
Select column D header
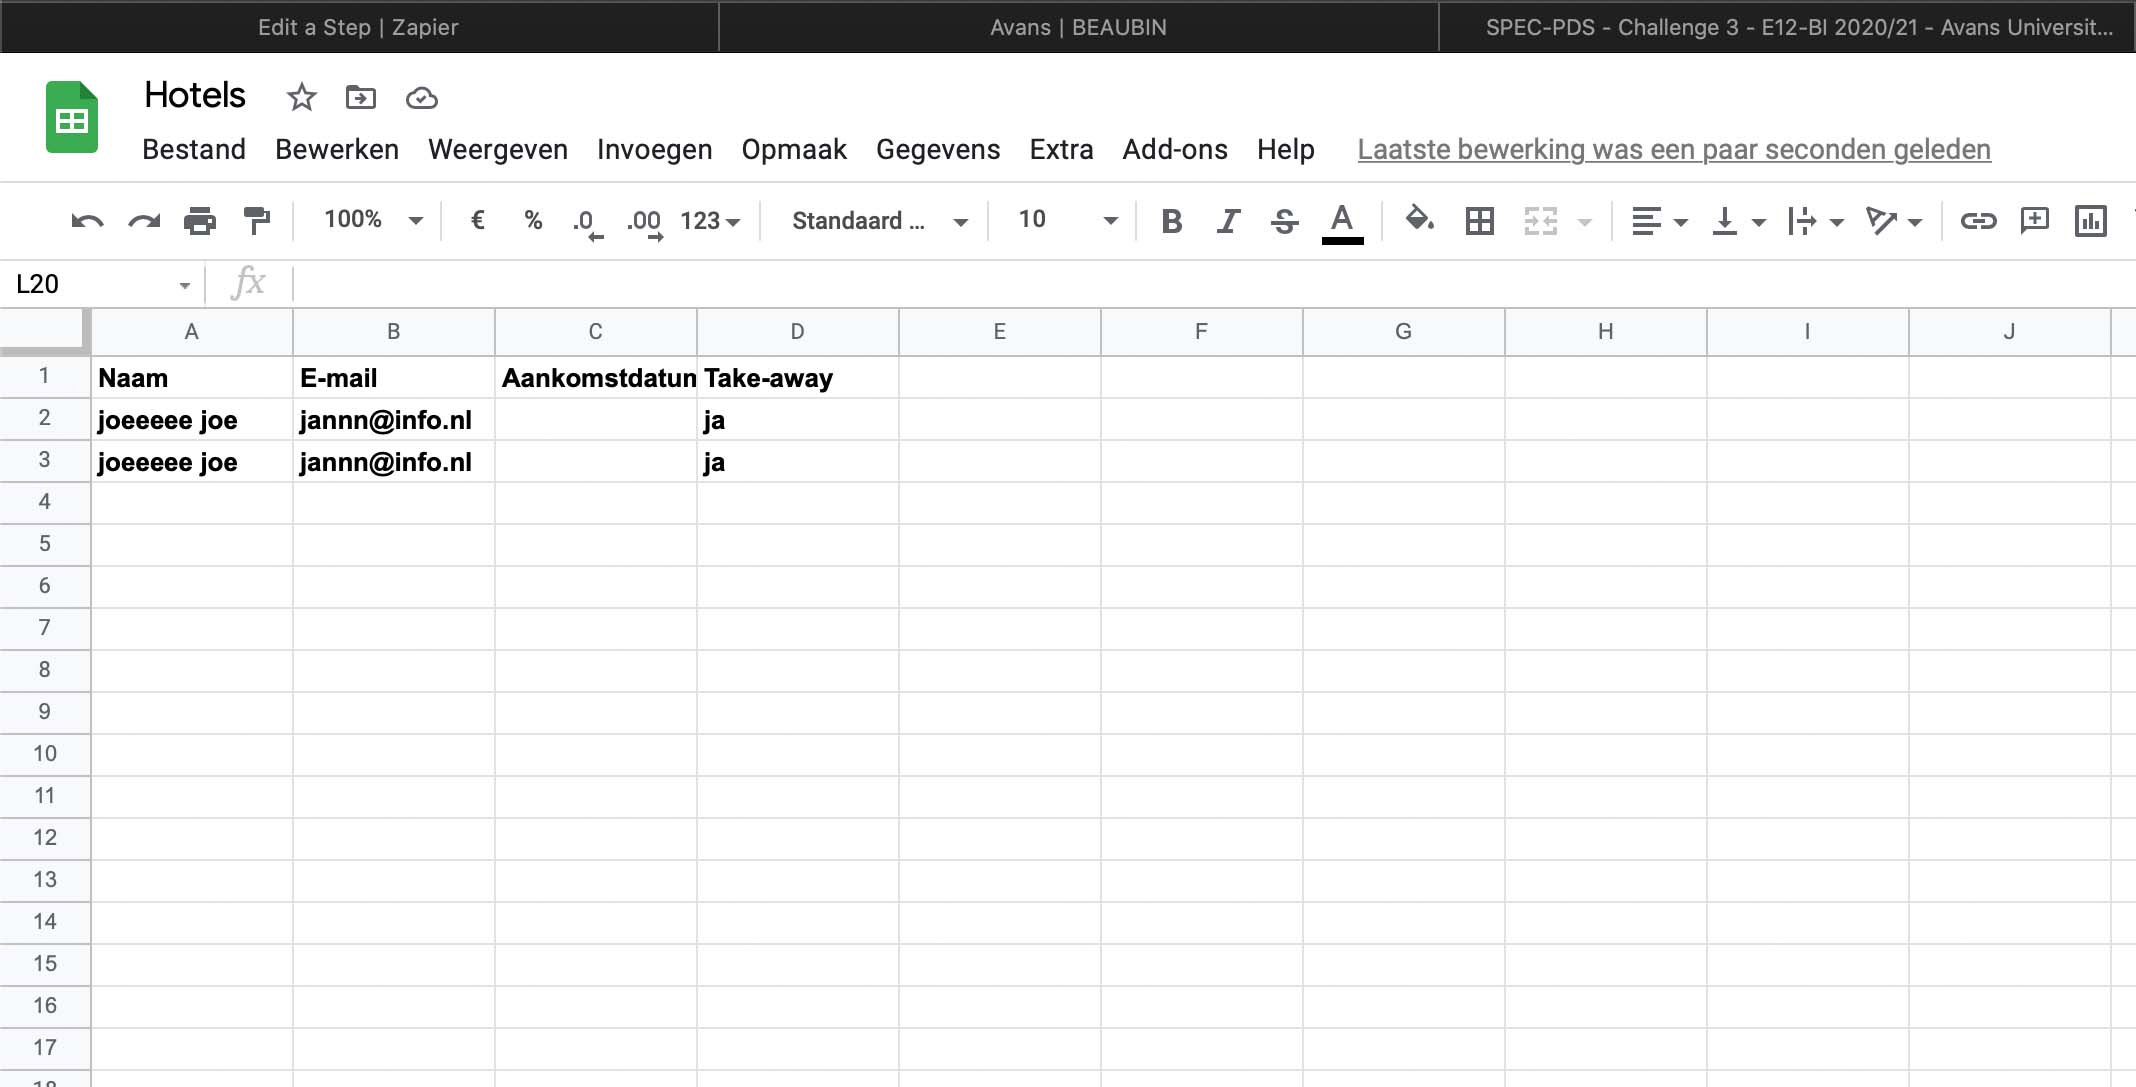[x=797, y=332]
